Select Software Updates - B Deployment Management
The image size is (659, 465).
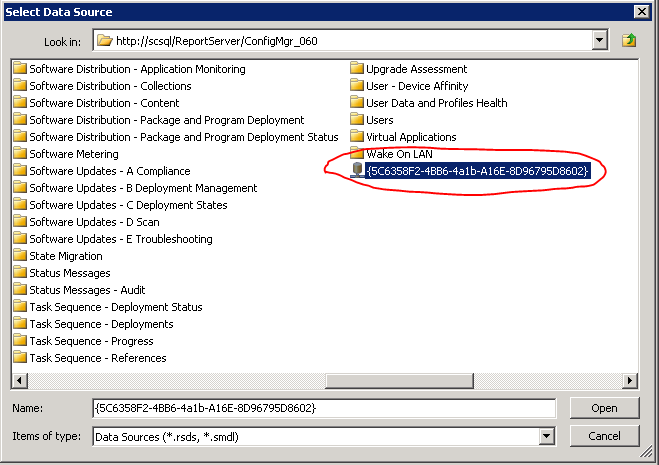143,188
